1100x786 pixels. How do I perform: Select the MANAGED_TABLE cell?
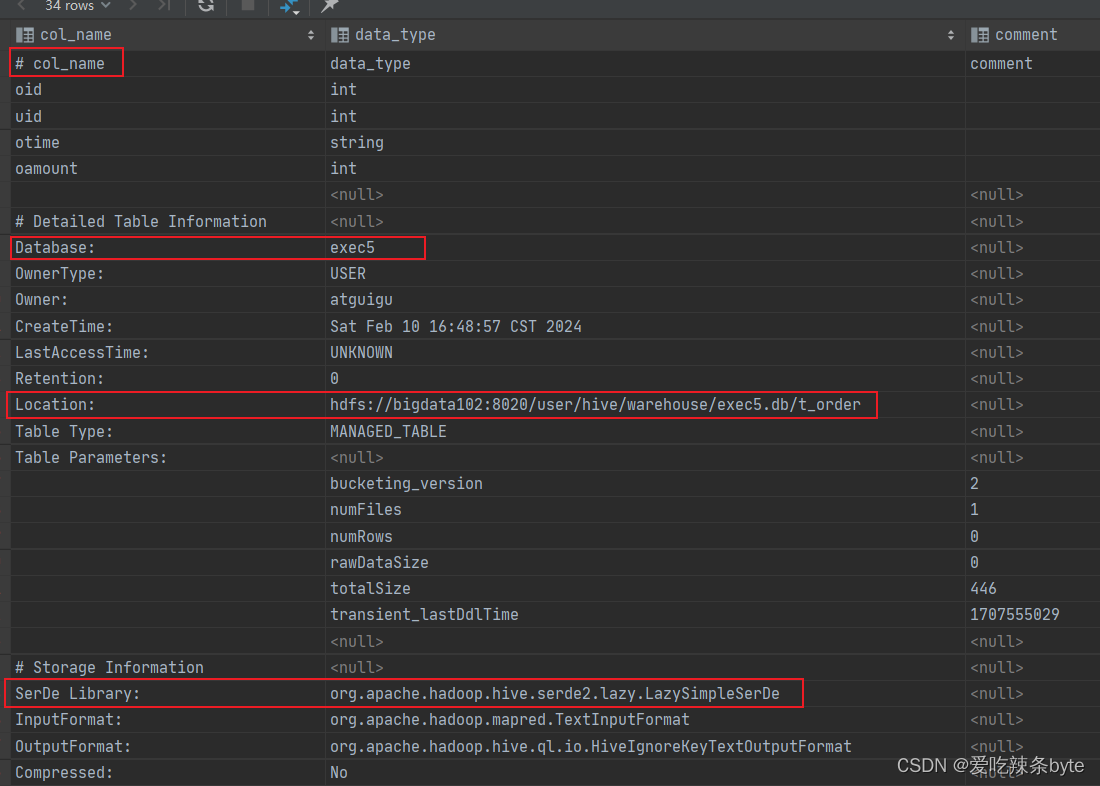point(388,431)
